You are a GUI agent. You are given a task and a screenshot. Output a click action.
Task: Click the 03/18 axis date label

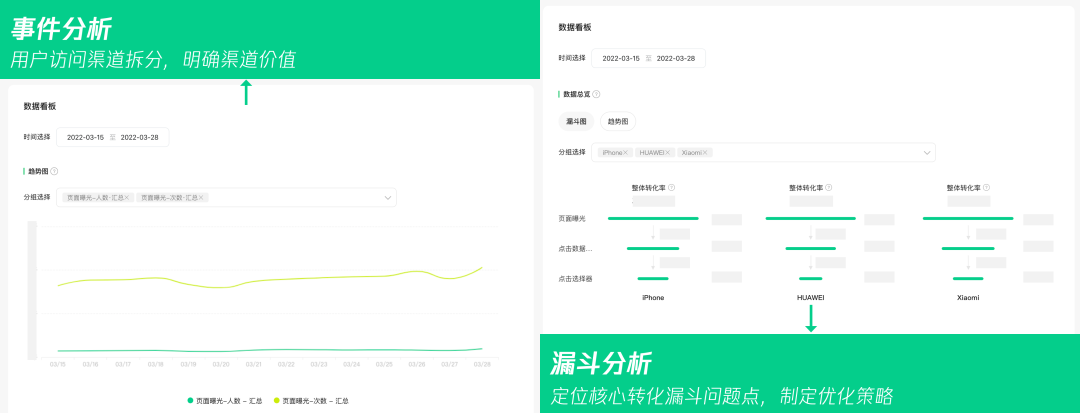(x=156, y=364)
